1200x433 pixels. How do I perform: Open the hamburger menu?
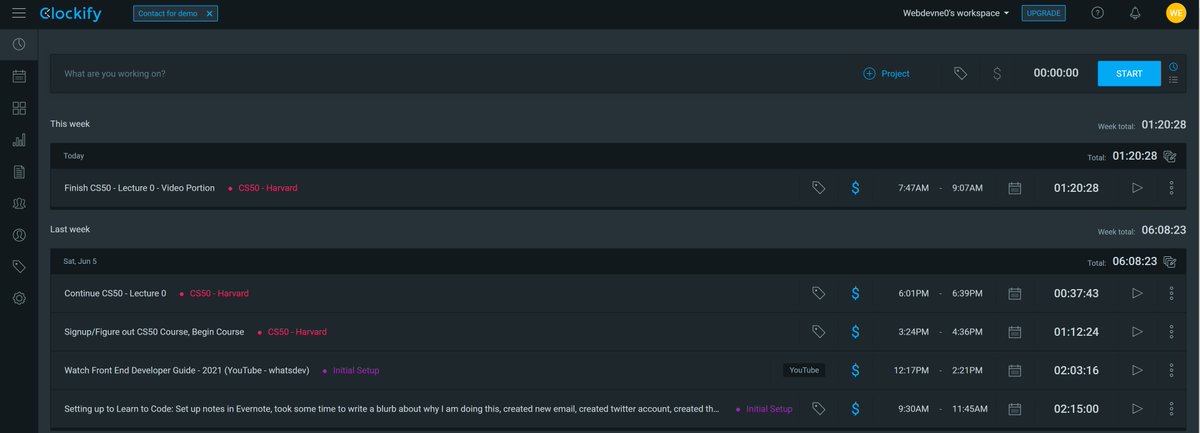point(19,13)
